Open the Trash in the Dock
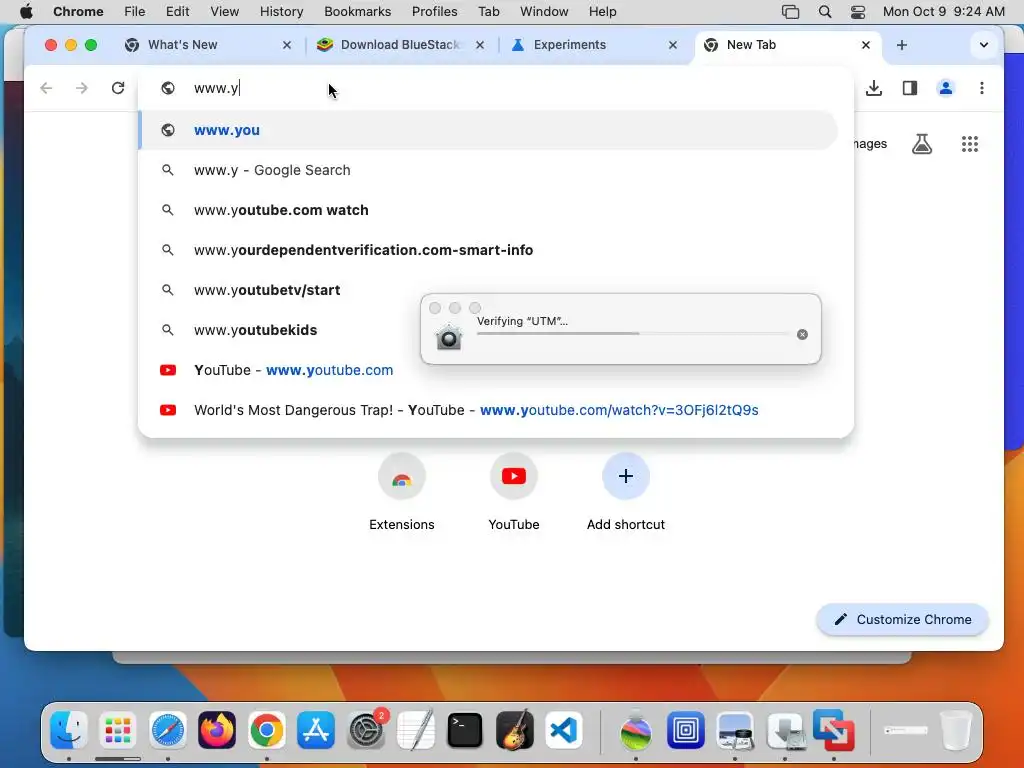 955,730
